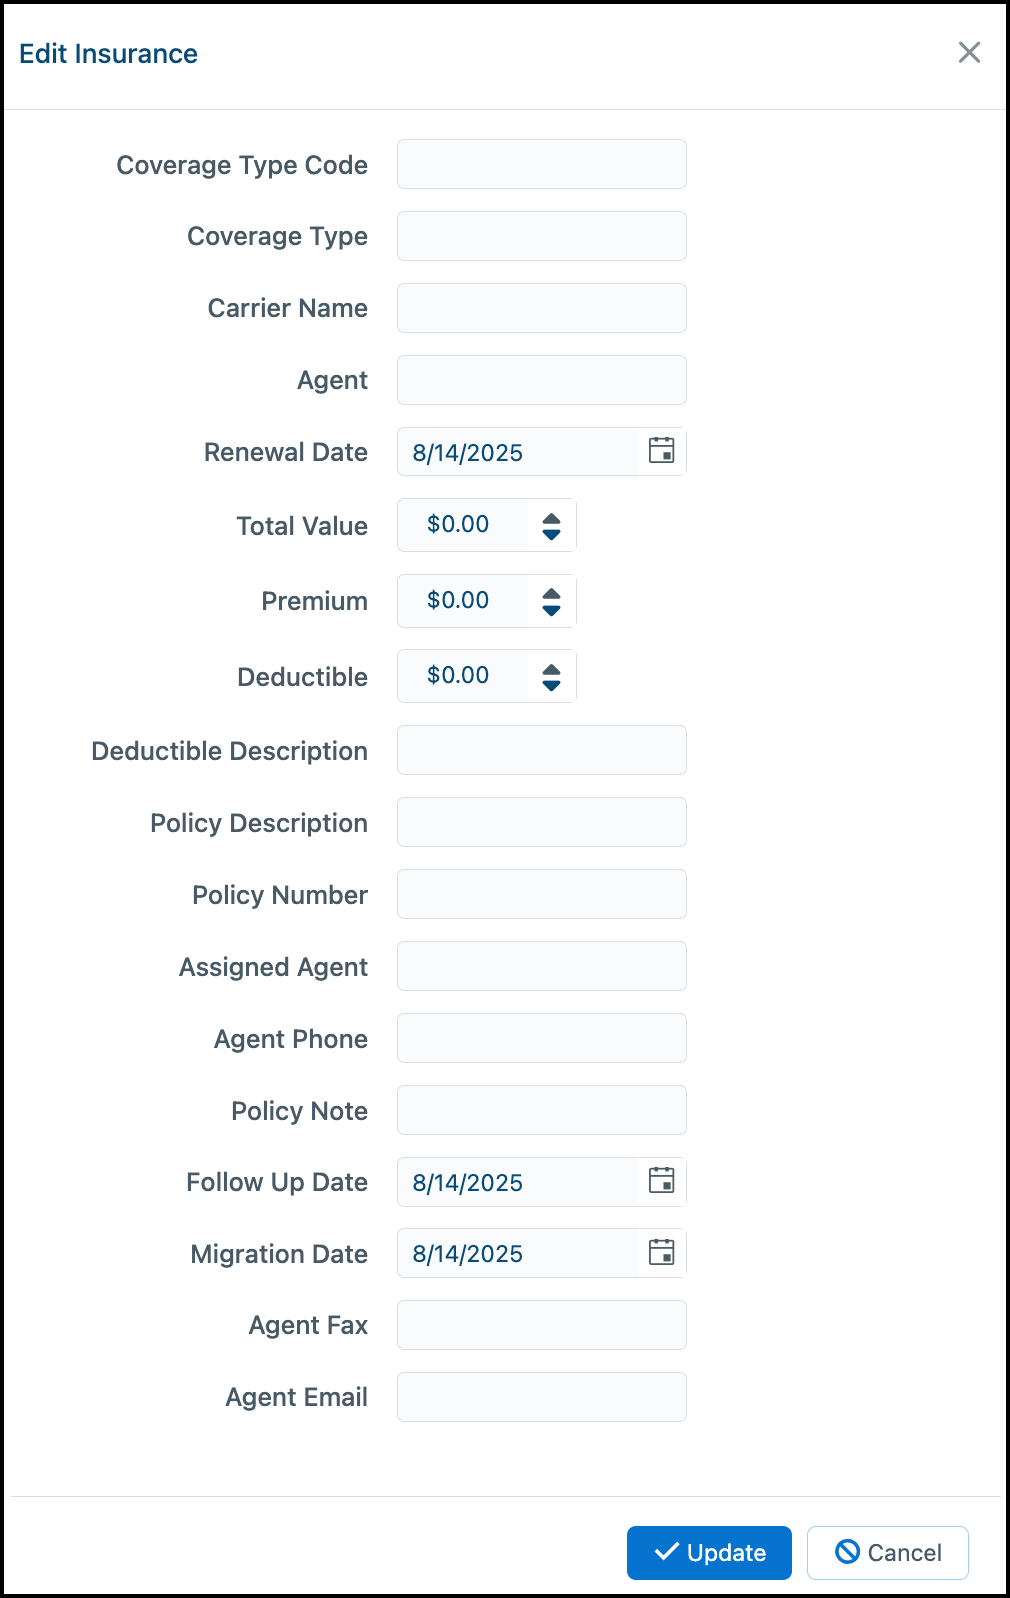Click the Renewal Date text input
The image size is (1010, 1598).
pos(517,452)
